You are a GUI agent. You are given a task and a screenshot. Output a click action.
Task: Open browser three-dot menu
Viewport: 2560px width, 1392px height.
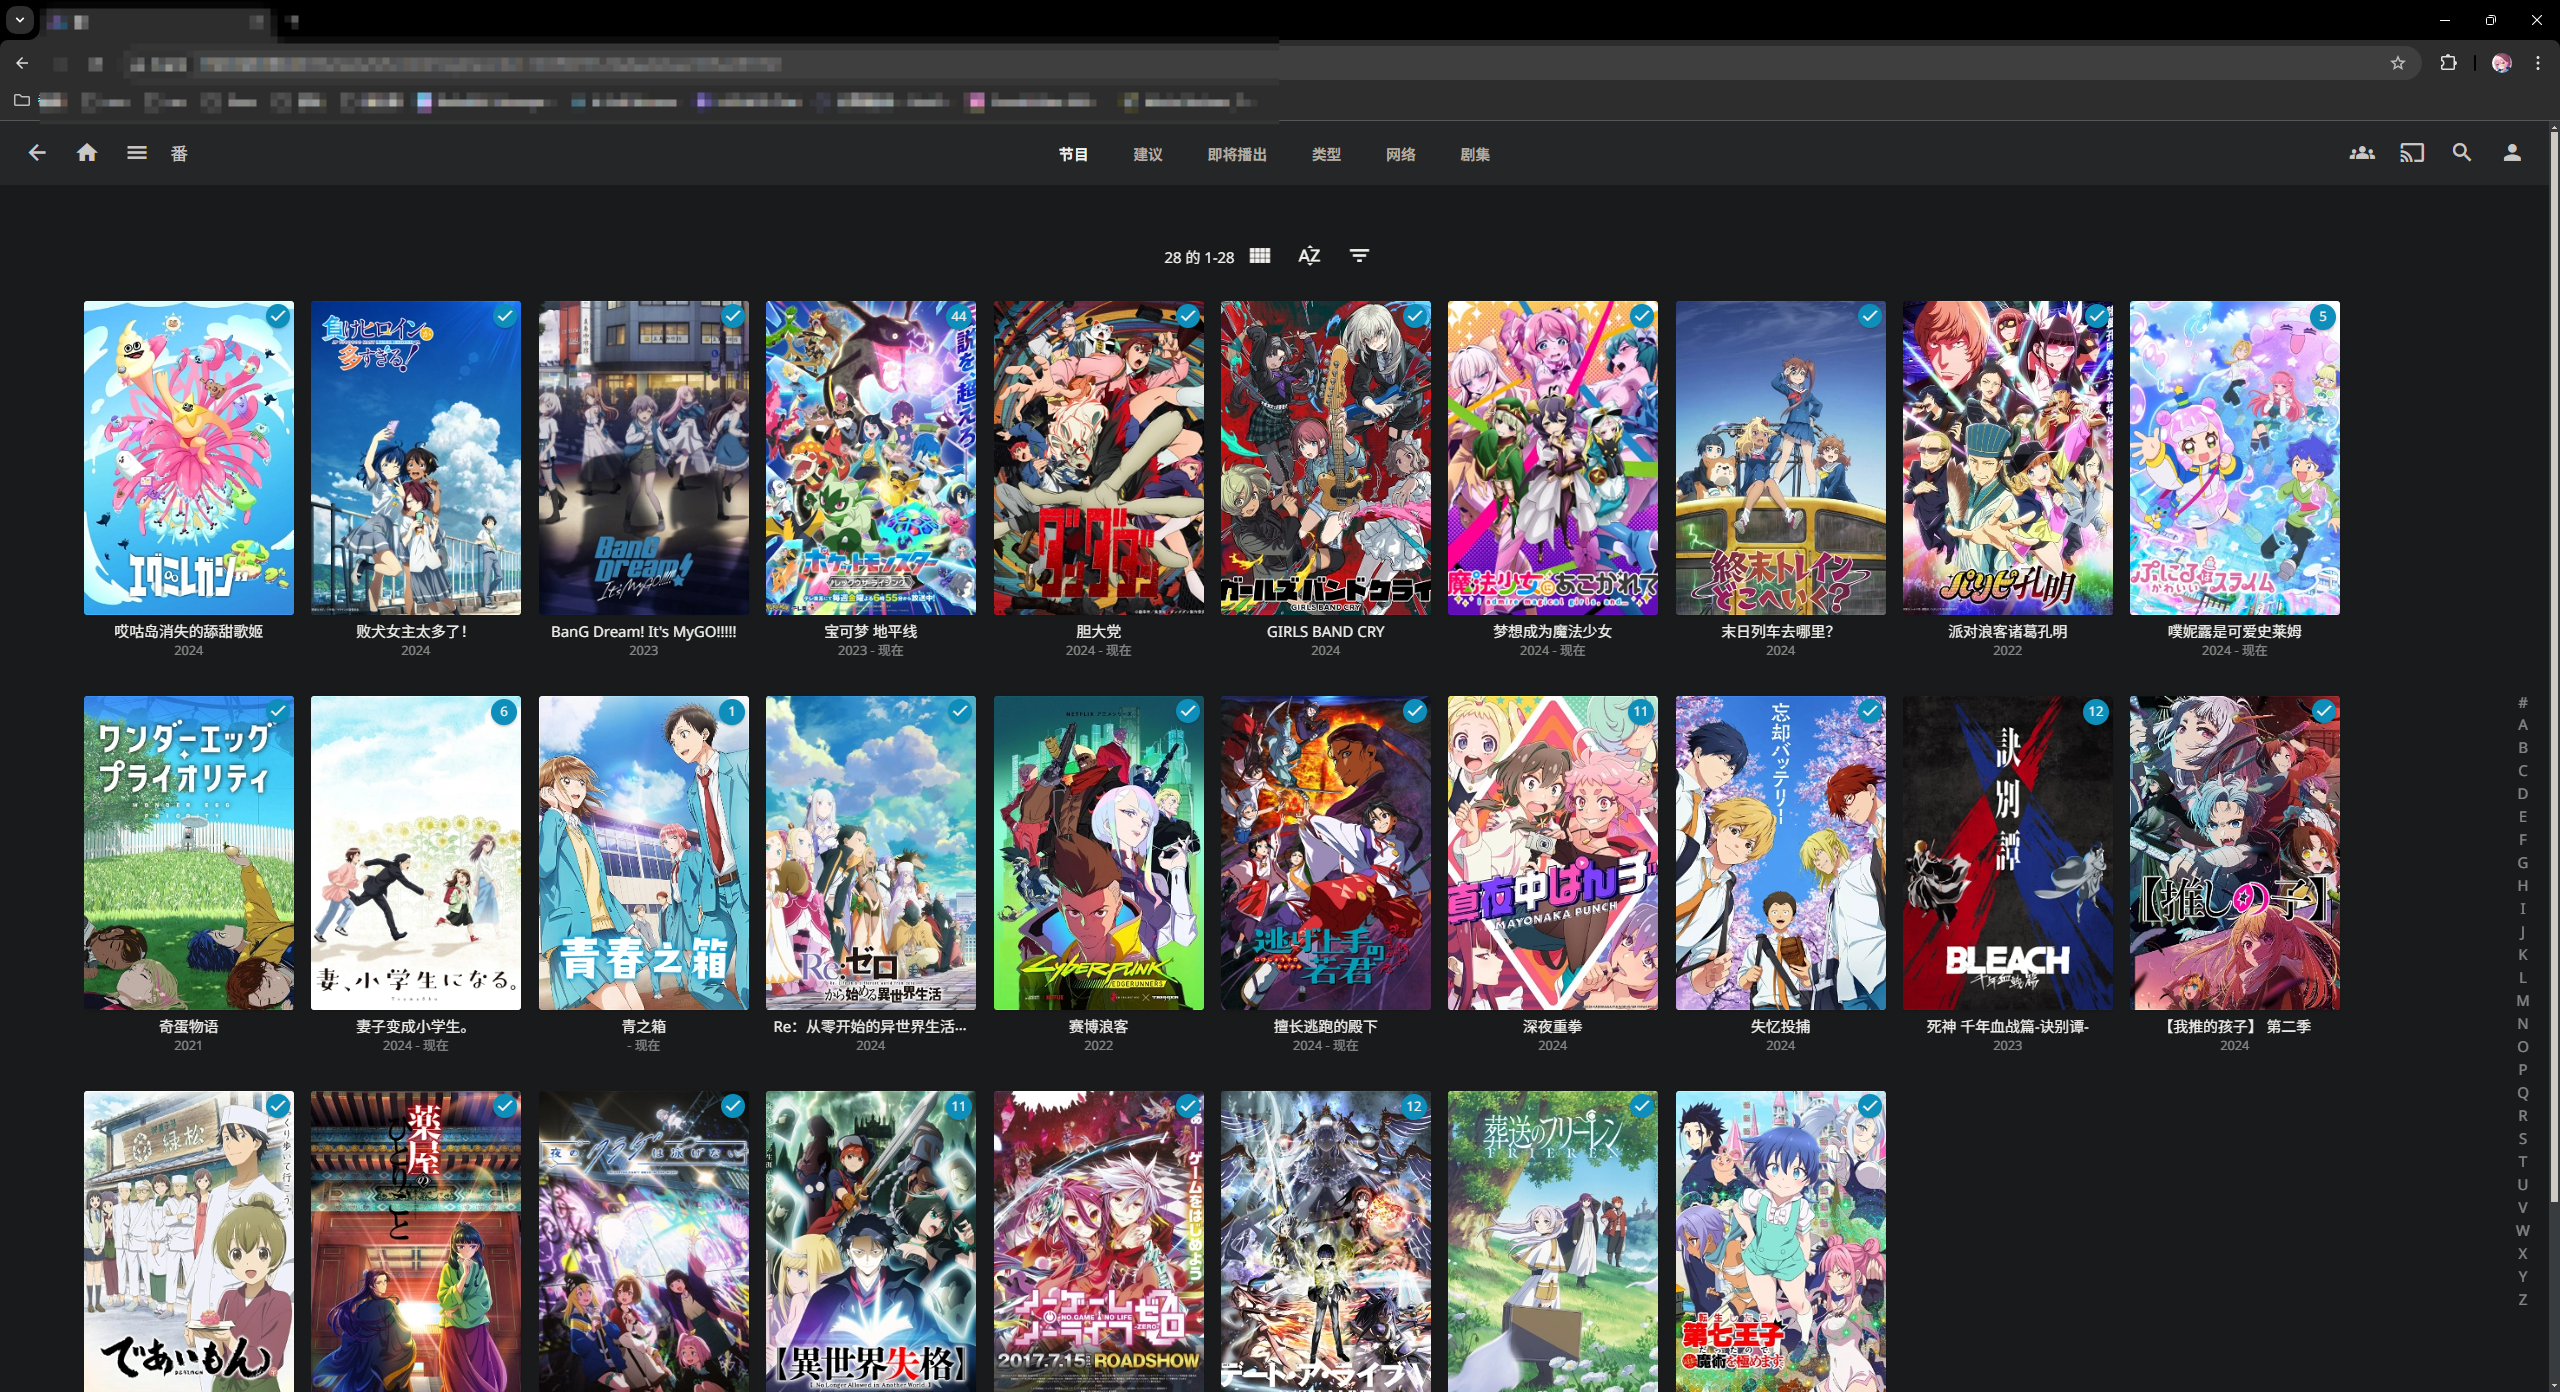point(2538,63)
